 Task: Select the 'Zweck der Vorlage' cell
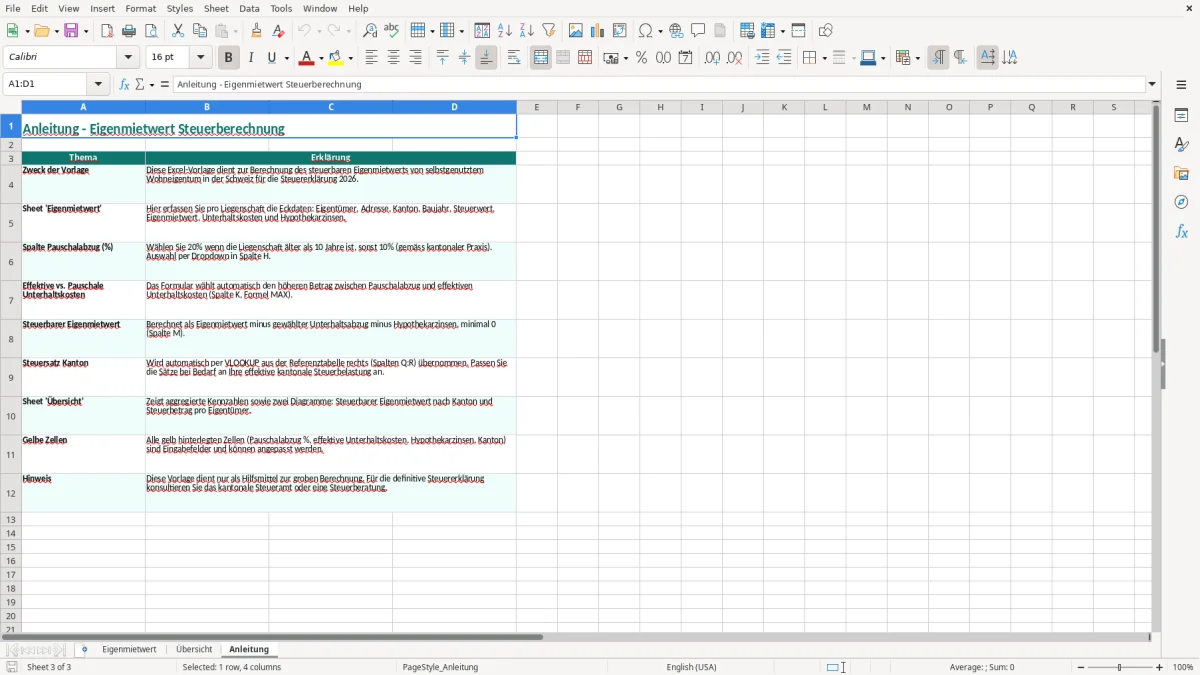[83, 184]
